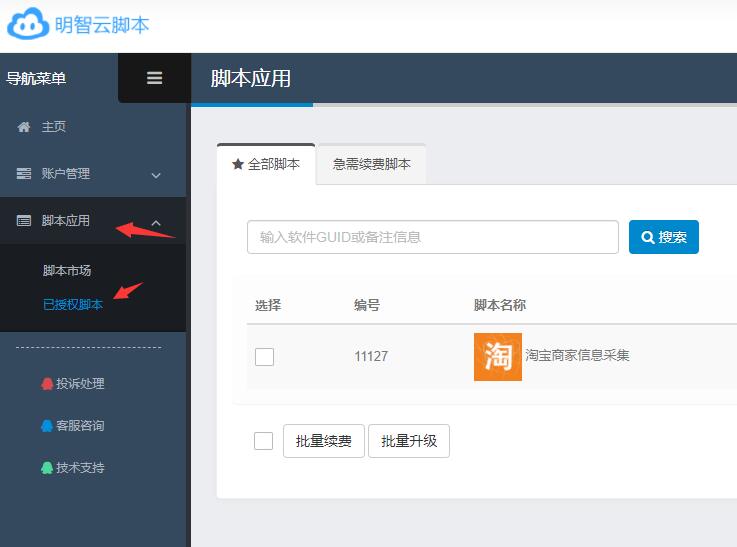
Task: Click the red QQ icon for 投诉处理
Action: click(47, 384)
